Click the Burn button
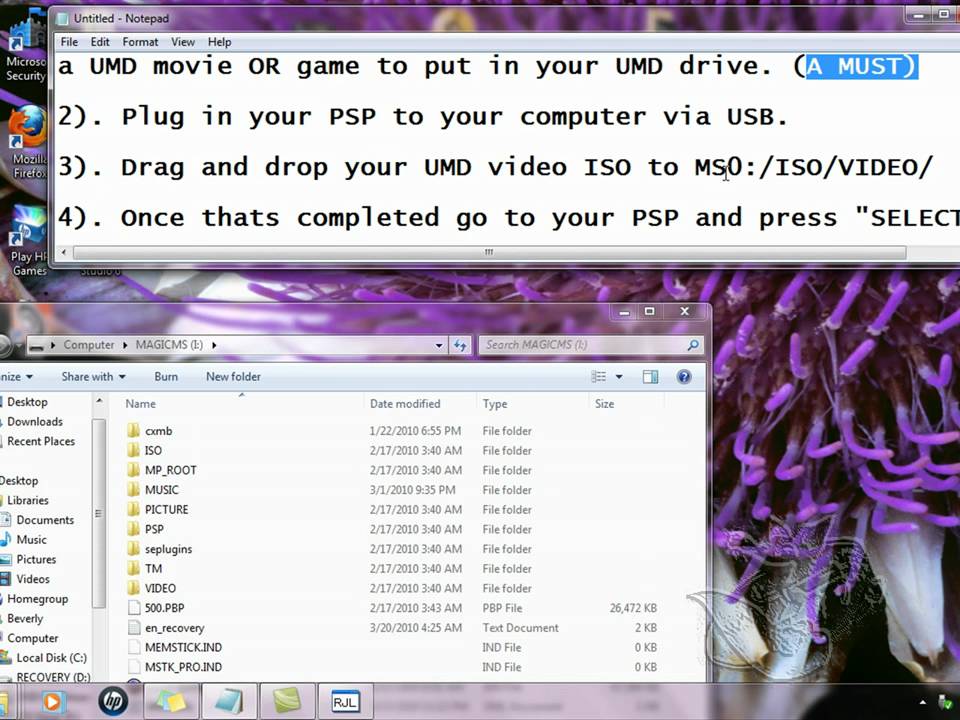The width and height of the screenshot is (960, 720). point(166,377)
